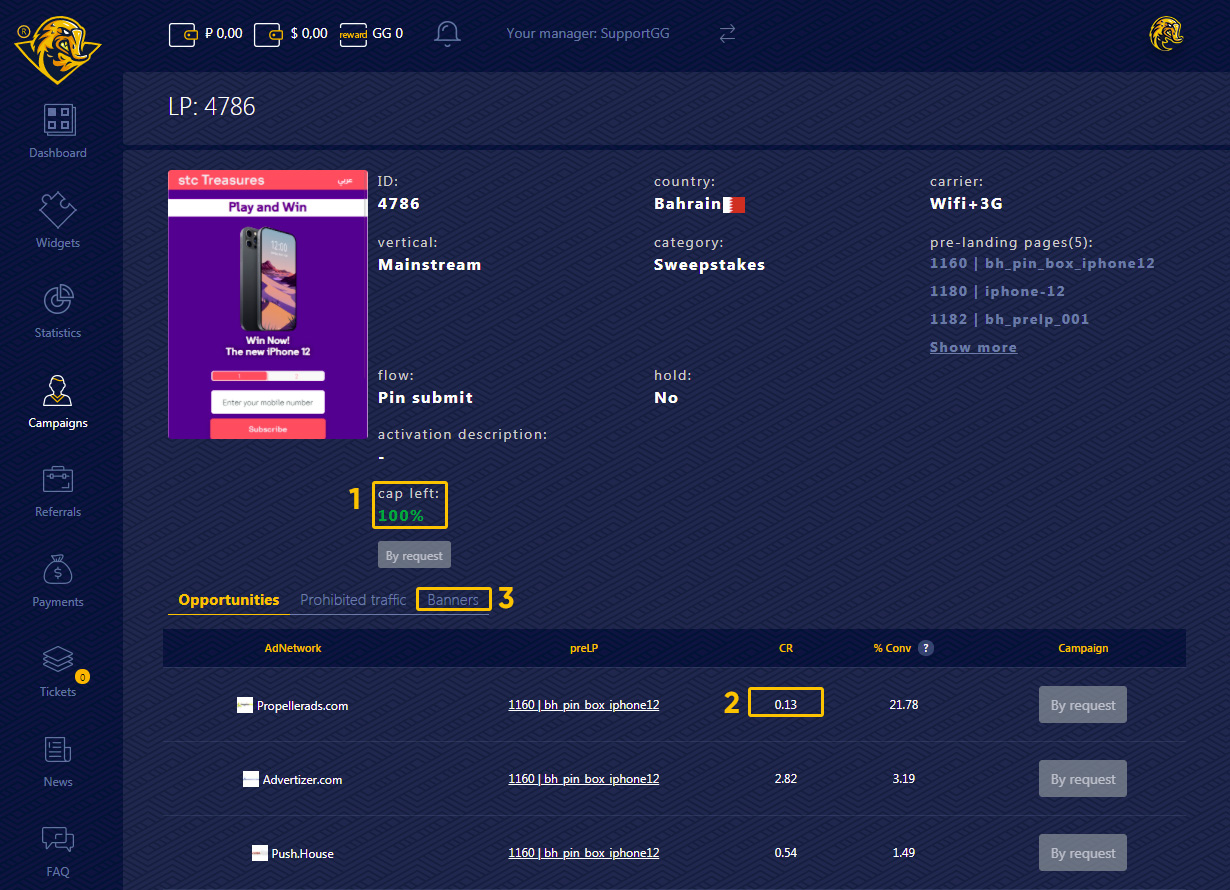Click the Propellerads.com network logo
The image size is (1230, 890).
click(245, 705)
